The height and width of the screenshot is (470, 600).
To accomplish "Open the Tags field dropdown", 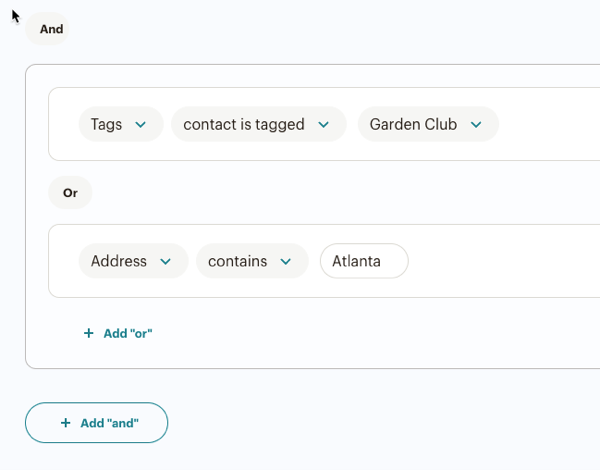I will click(119, 125).
